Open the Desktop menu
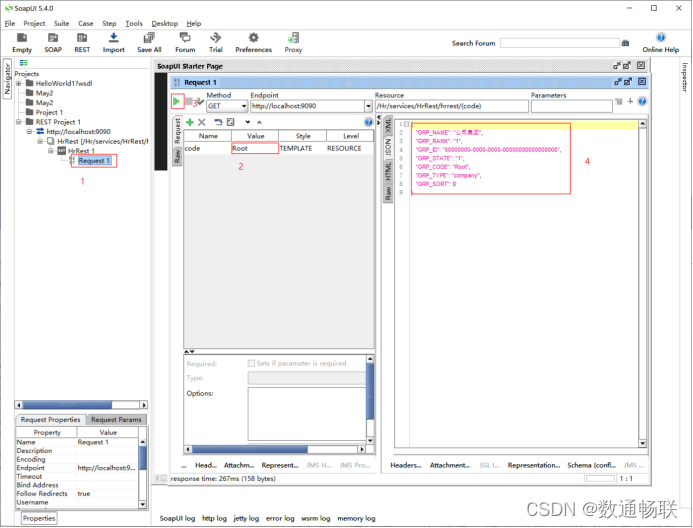The image size is (693, 528). (x=164, y=23)
